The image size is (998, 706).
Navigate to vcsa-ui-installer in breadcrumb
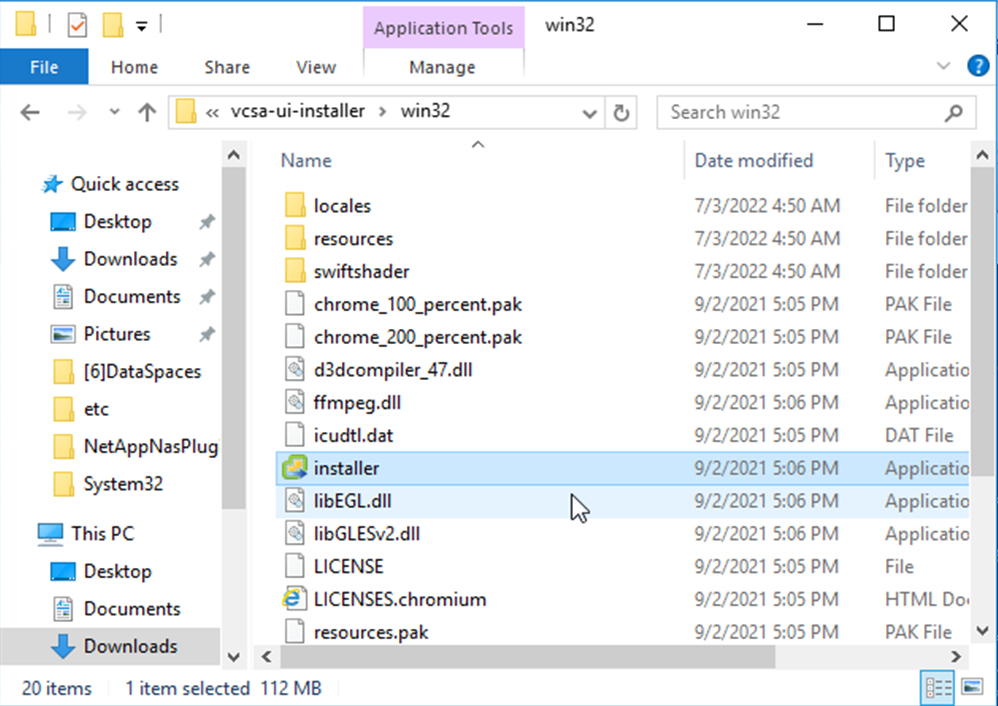point(298,111)
